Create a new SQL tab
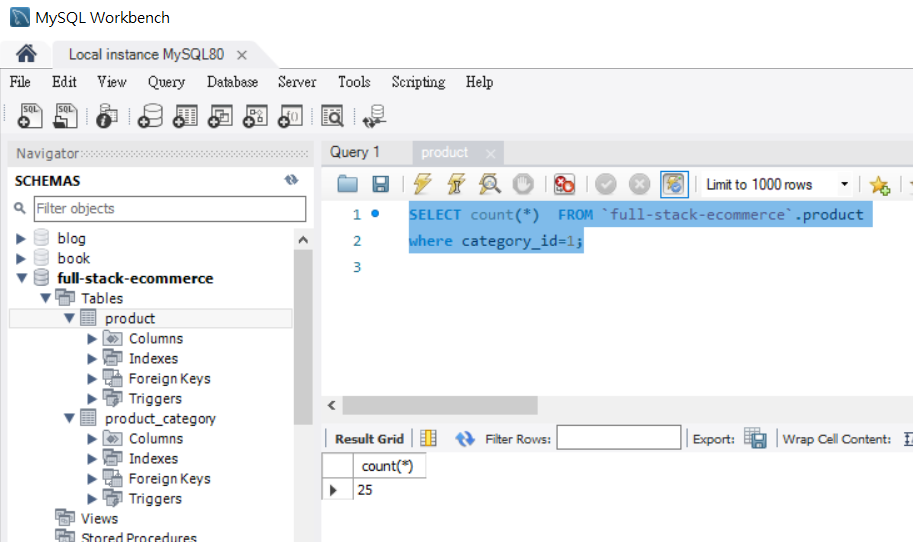This screenshot has height=542, width=913. click(30, 115)
